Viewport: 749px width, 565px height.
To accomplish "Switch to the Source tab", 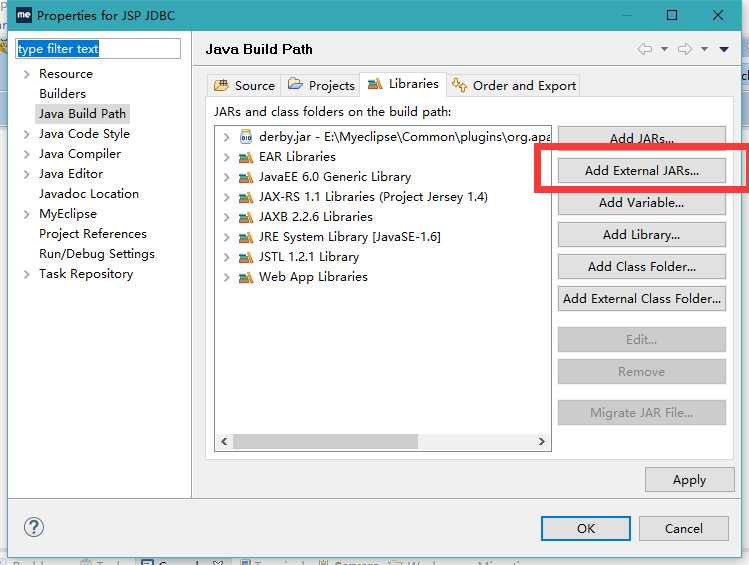I will (x=244, y=85).
